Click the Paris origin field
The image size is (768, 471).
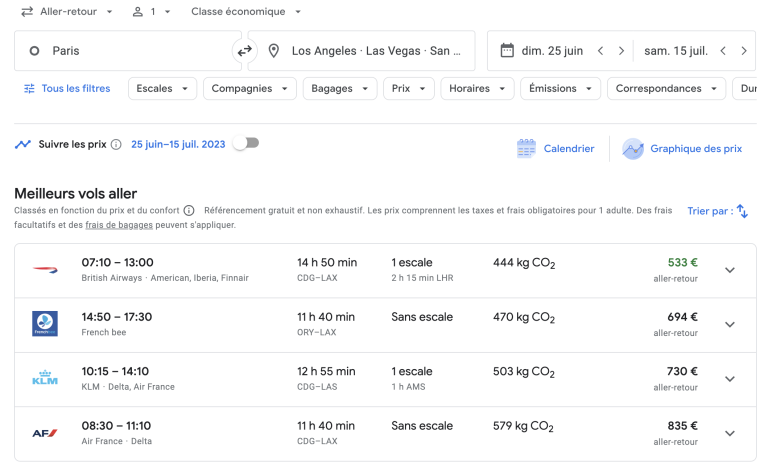pyautogui.click(x=128, y=50)
